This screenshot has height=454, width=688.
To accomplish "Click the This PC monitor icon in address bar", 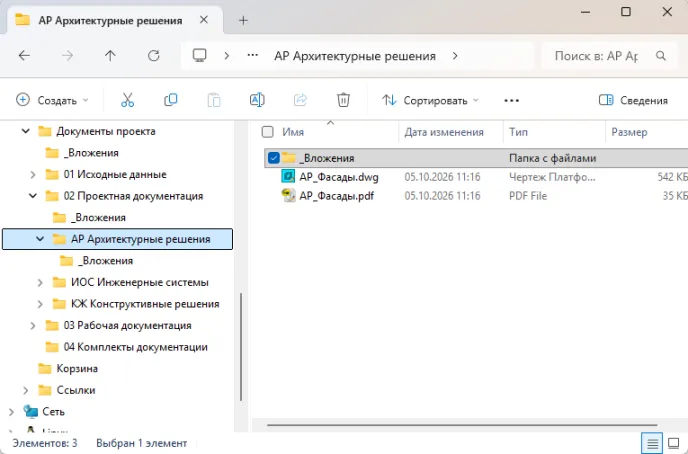I will click(200, 55).
